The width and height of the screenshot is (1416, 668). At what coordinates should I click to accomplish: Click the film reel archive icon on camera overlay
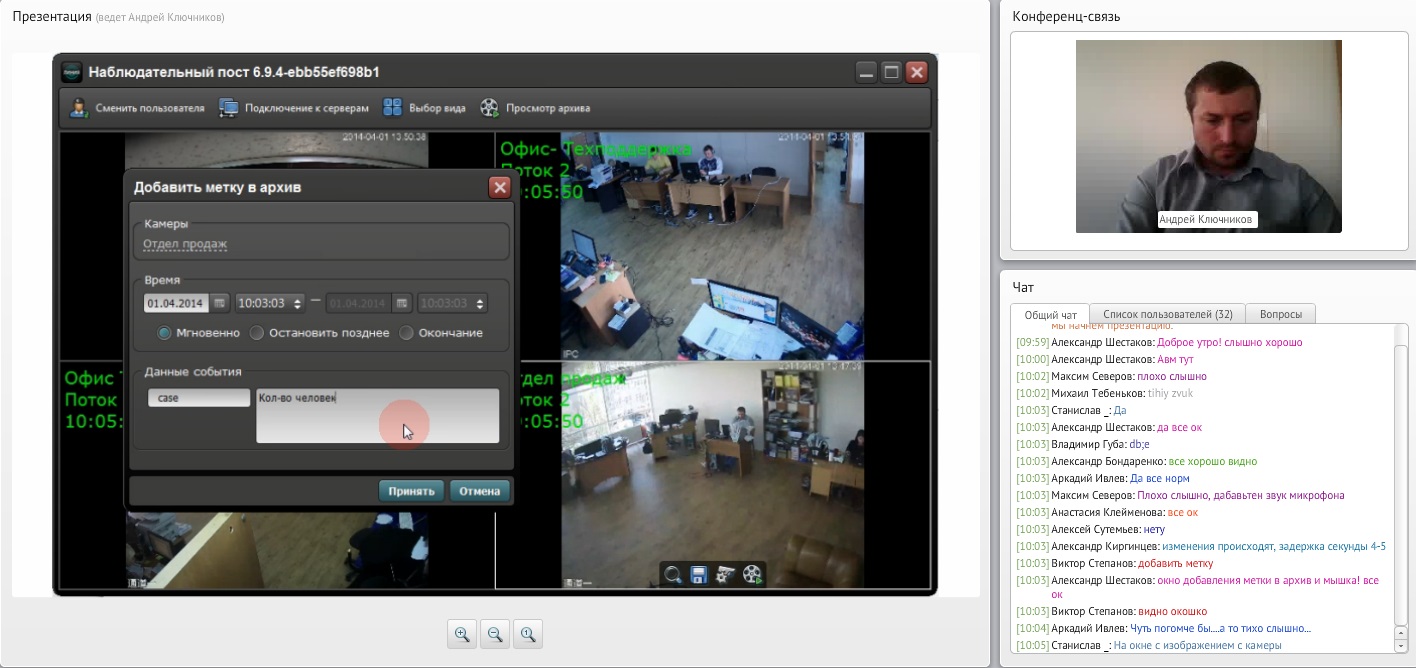(x=752, y=575)
